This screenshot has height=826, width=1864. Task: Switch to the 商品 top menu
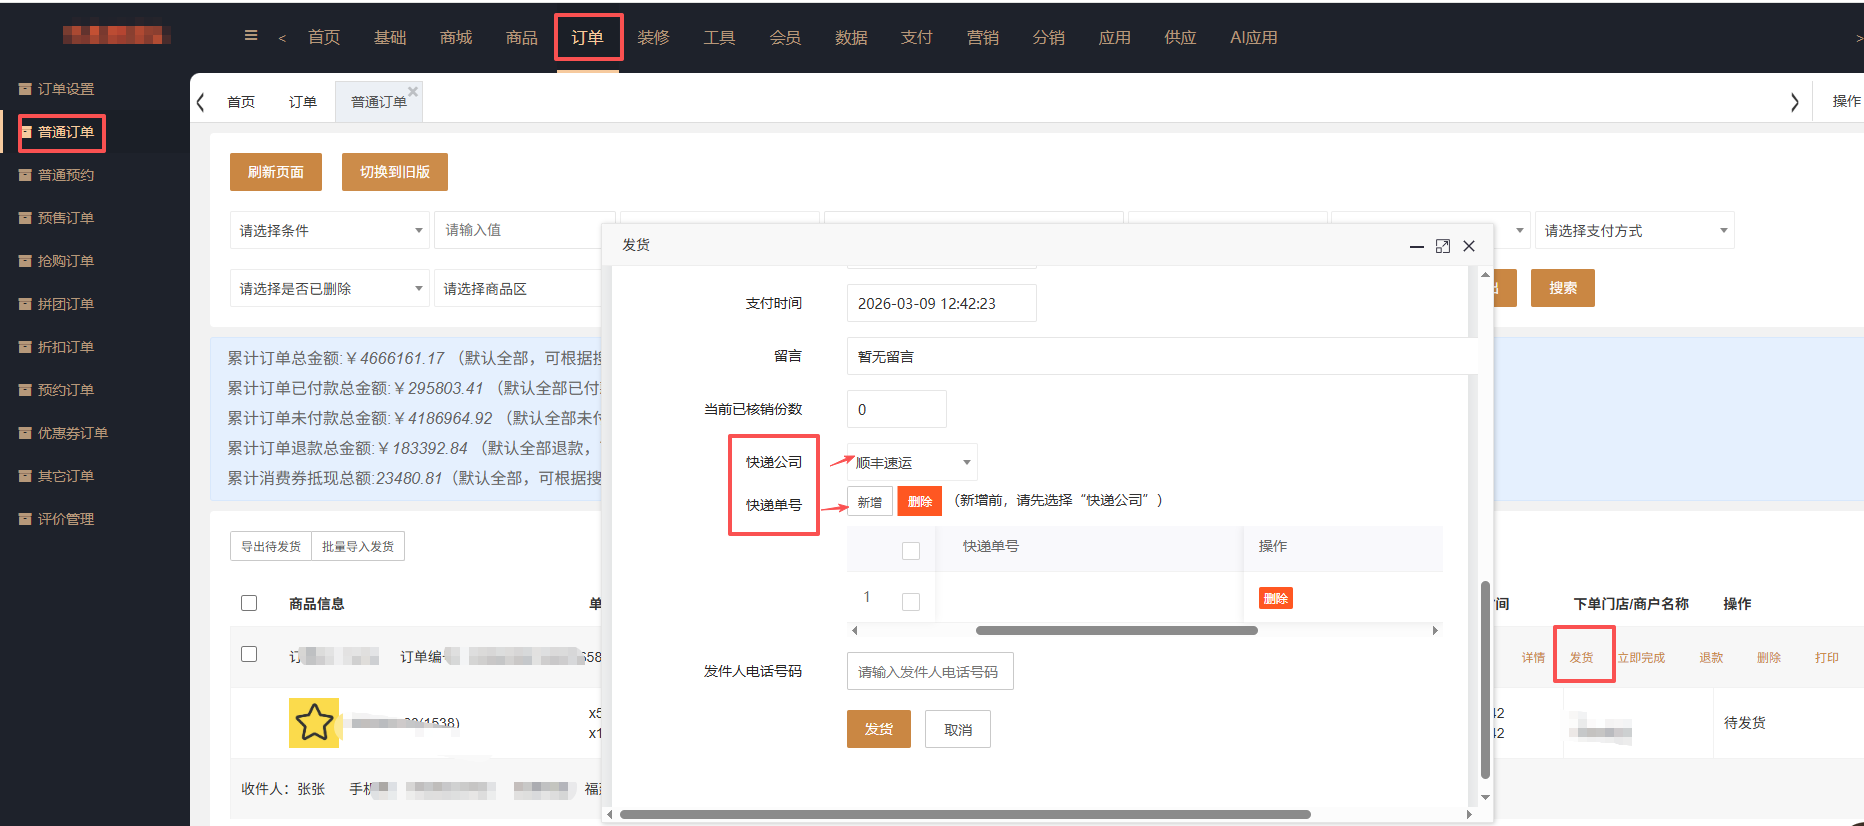point(521,37)
